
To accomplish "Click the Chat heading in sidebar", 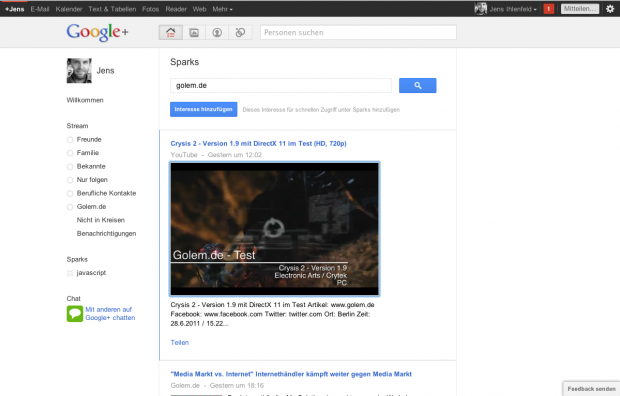I will 74,299.
